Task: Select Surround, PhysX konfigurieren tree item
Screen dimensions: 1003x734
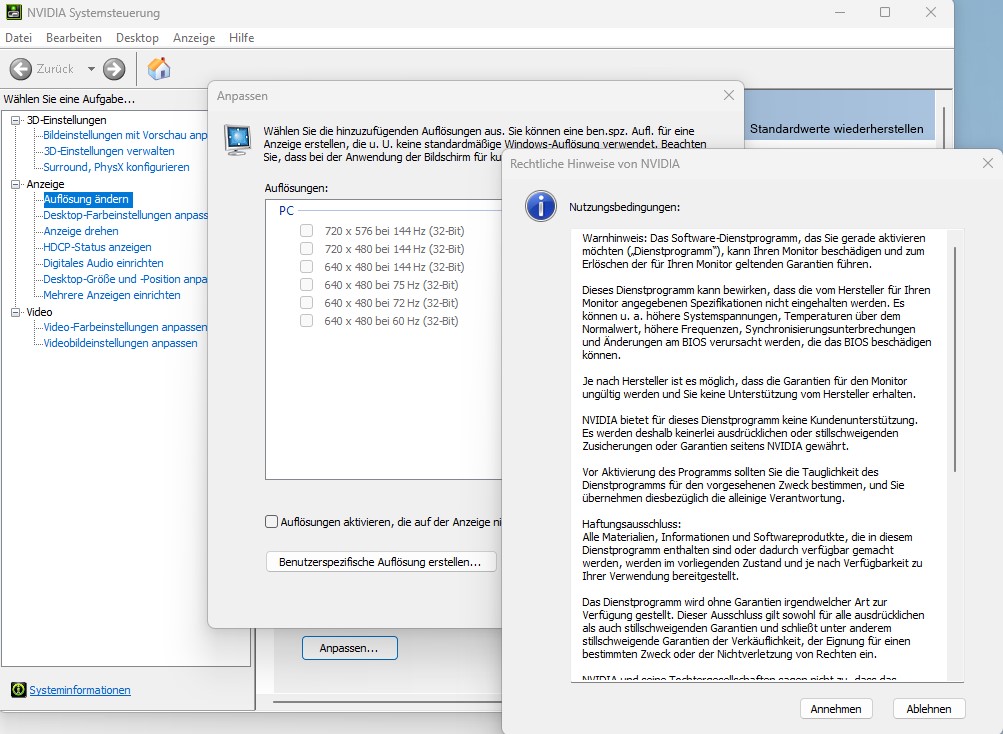Action: (116, 167)
